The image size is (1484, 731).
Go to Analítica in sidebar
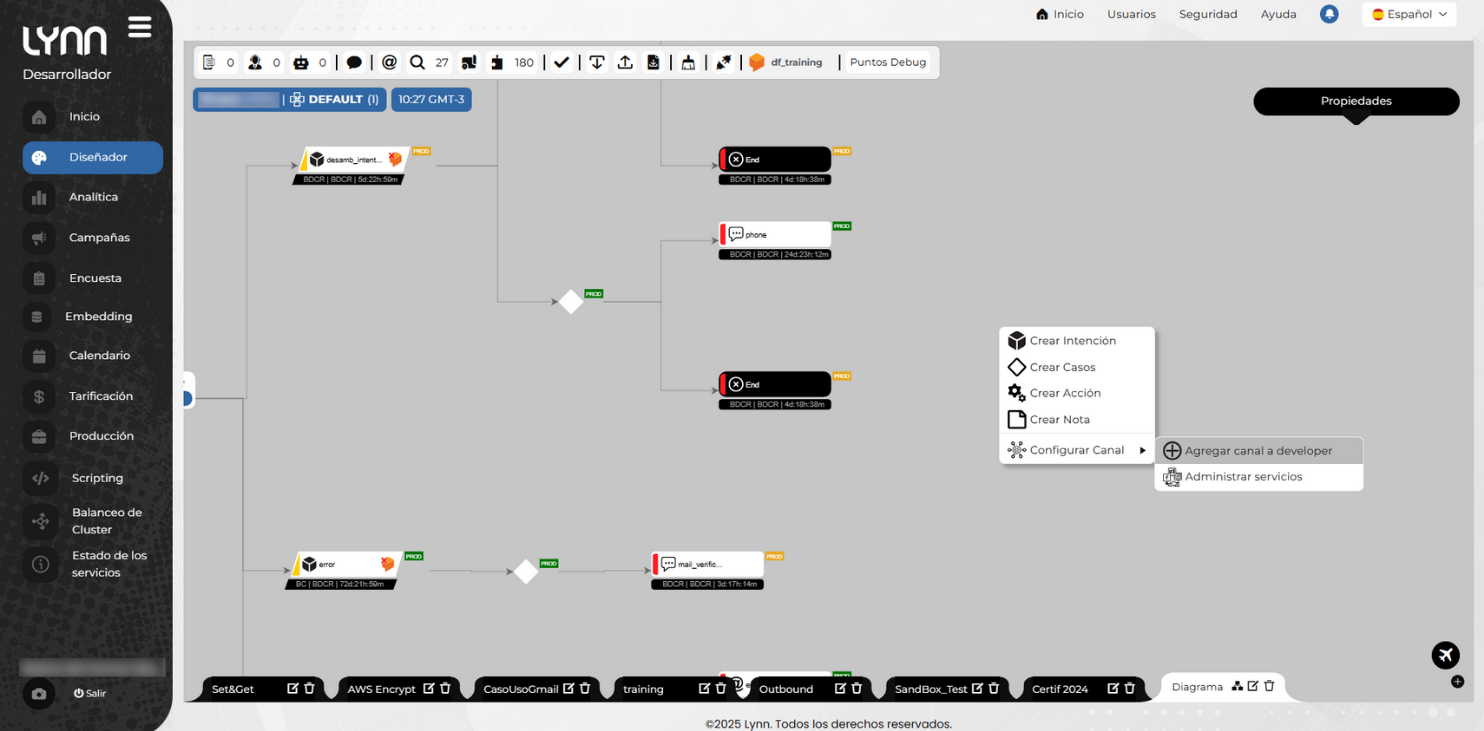click(x=93, y=197)
